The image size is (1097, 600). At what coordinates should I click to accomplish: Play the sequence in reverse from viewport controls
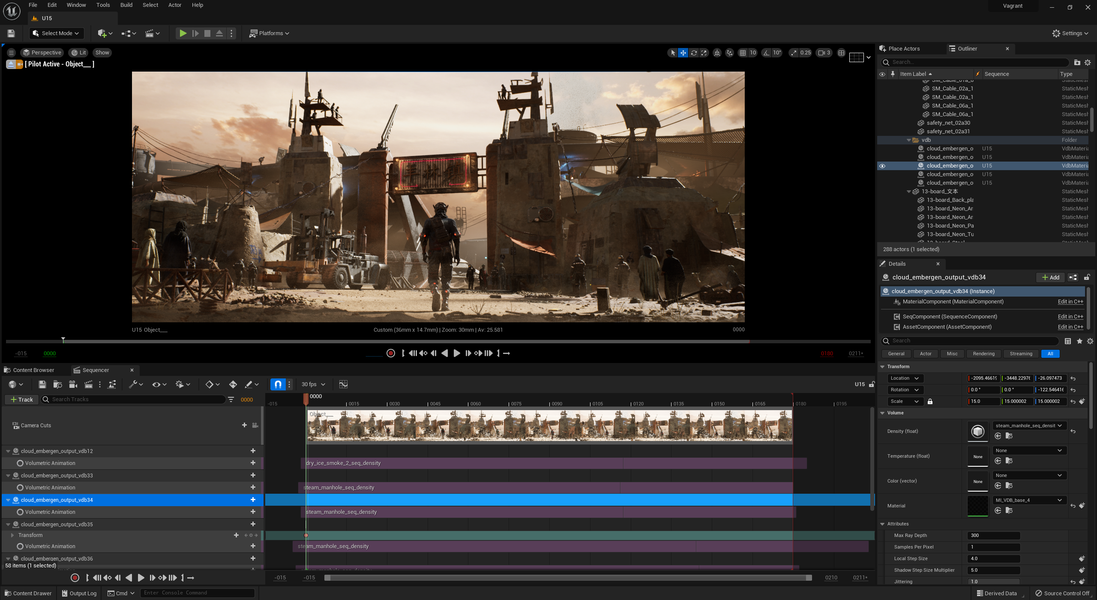[x=444, y=353]
